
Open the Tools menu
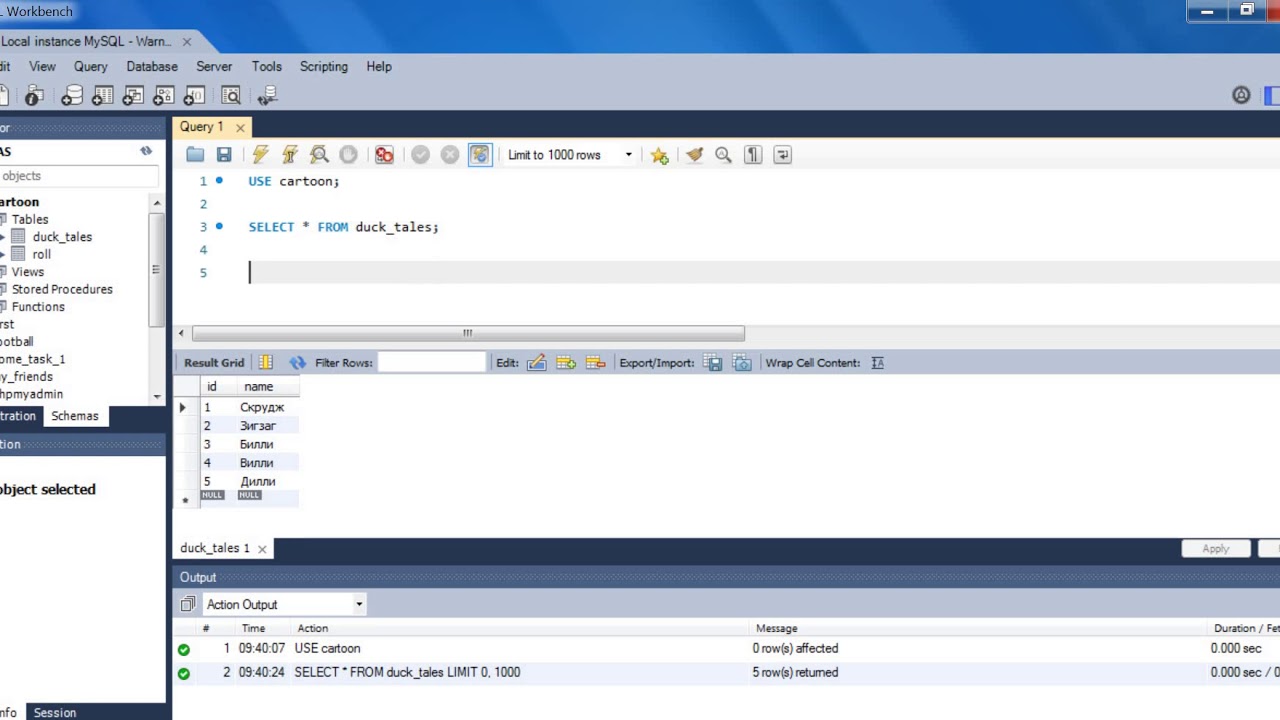pyautogui.click(x=266, y=66)
